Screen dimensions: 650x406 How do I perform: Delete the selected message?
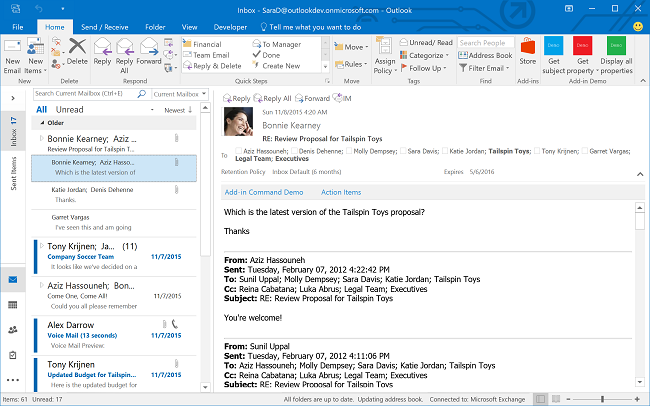(77, 52)
